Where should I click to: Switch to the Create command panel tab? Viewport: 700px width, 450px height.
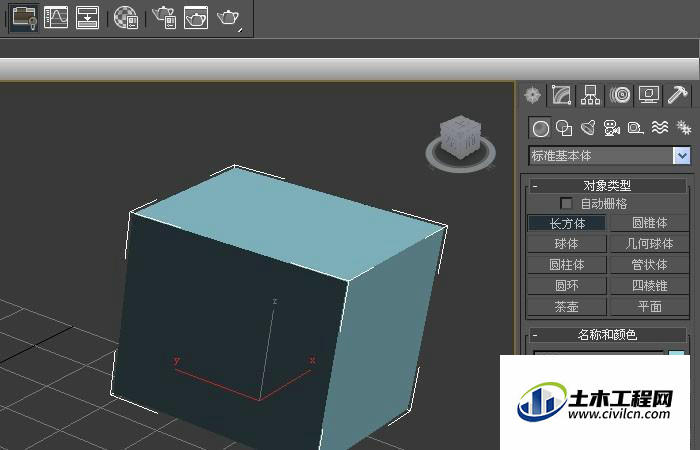(533, 95)
